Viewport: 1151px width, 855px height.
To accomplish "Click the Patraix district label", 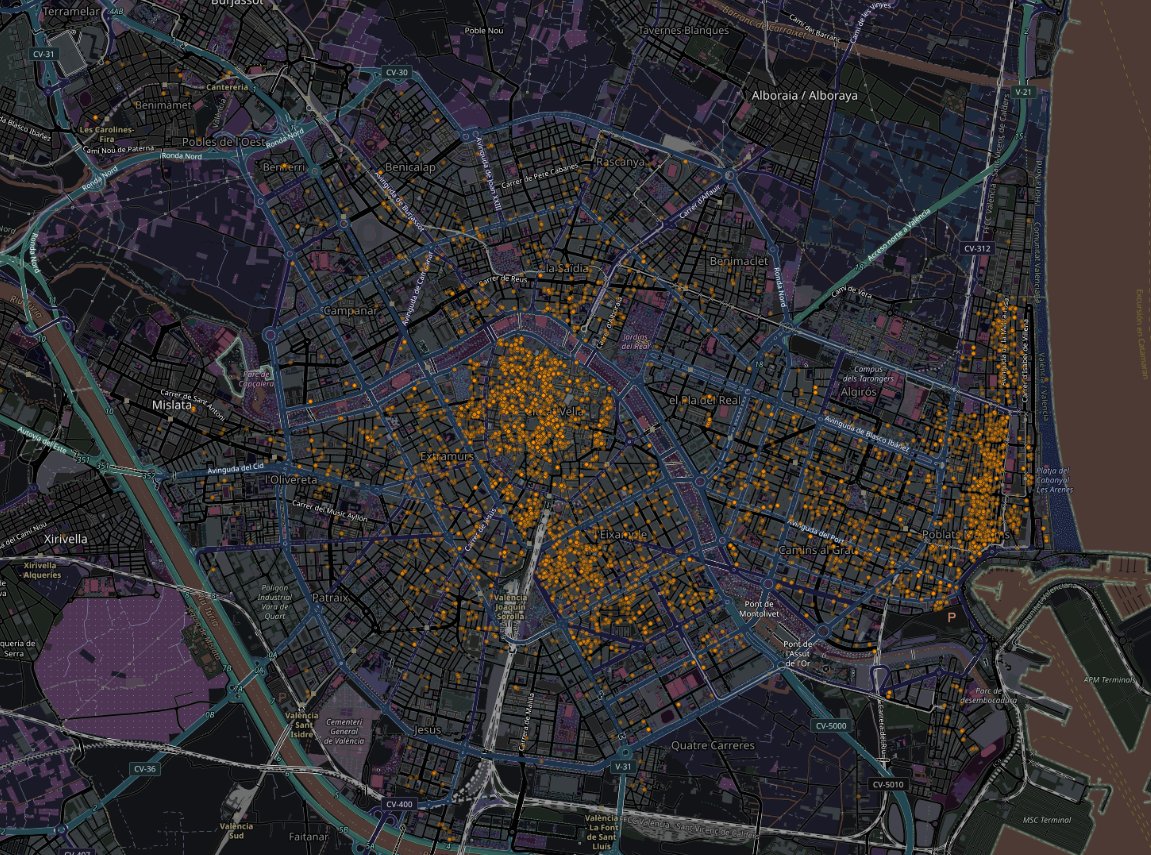I will (329, 597).
